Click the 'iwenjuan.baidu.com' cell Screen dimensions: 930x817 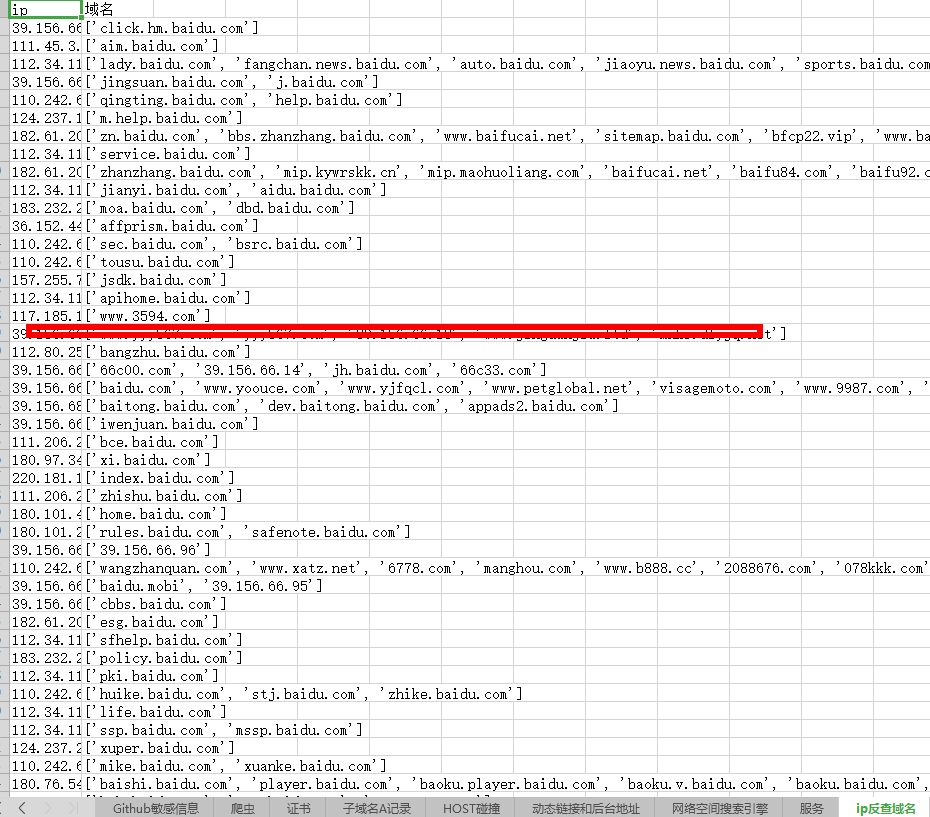coord(172,424)
